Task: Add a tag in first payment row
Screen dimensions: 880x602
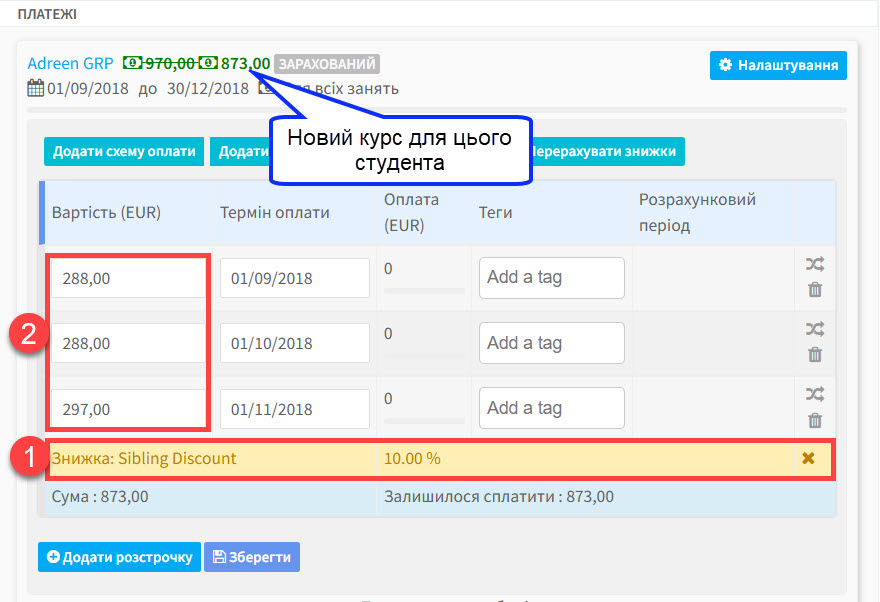Action: [551, 278]
